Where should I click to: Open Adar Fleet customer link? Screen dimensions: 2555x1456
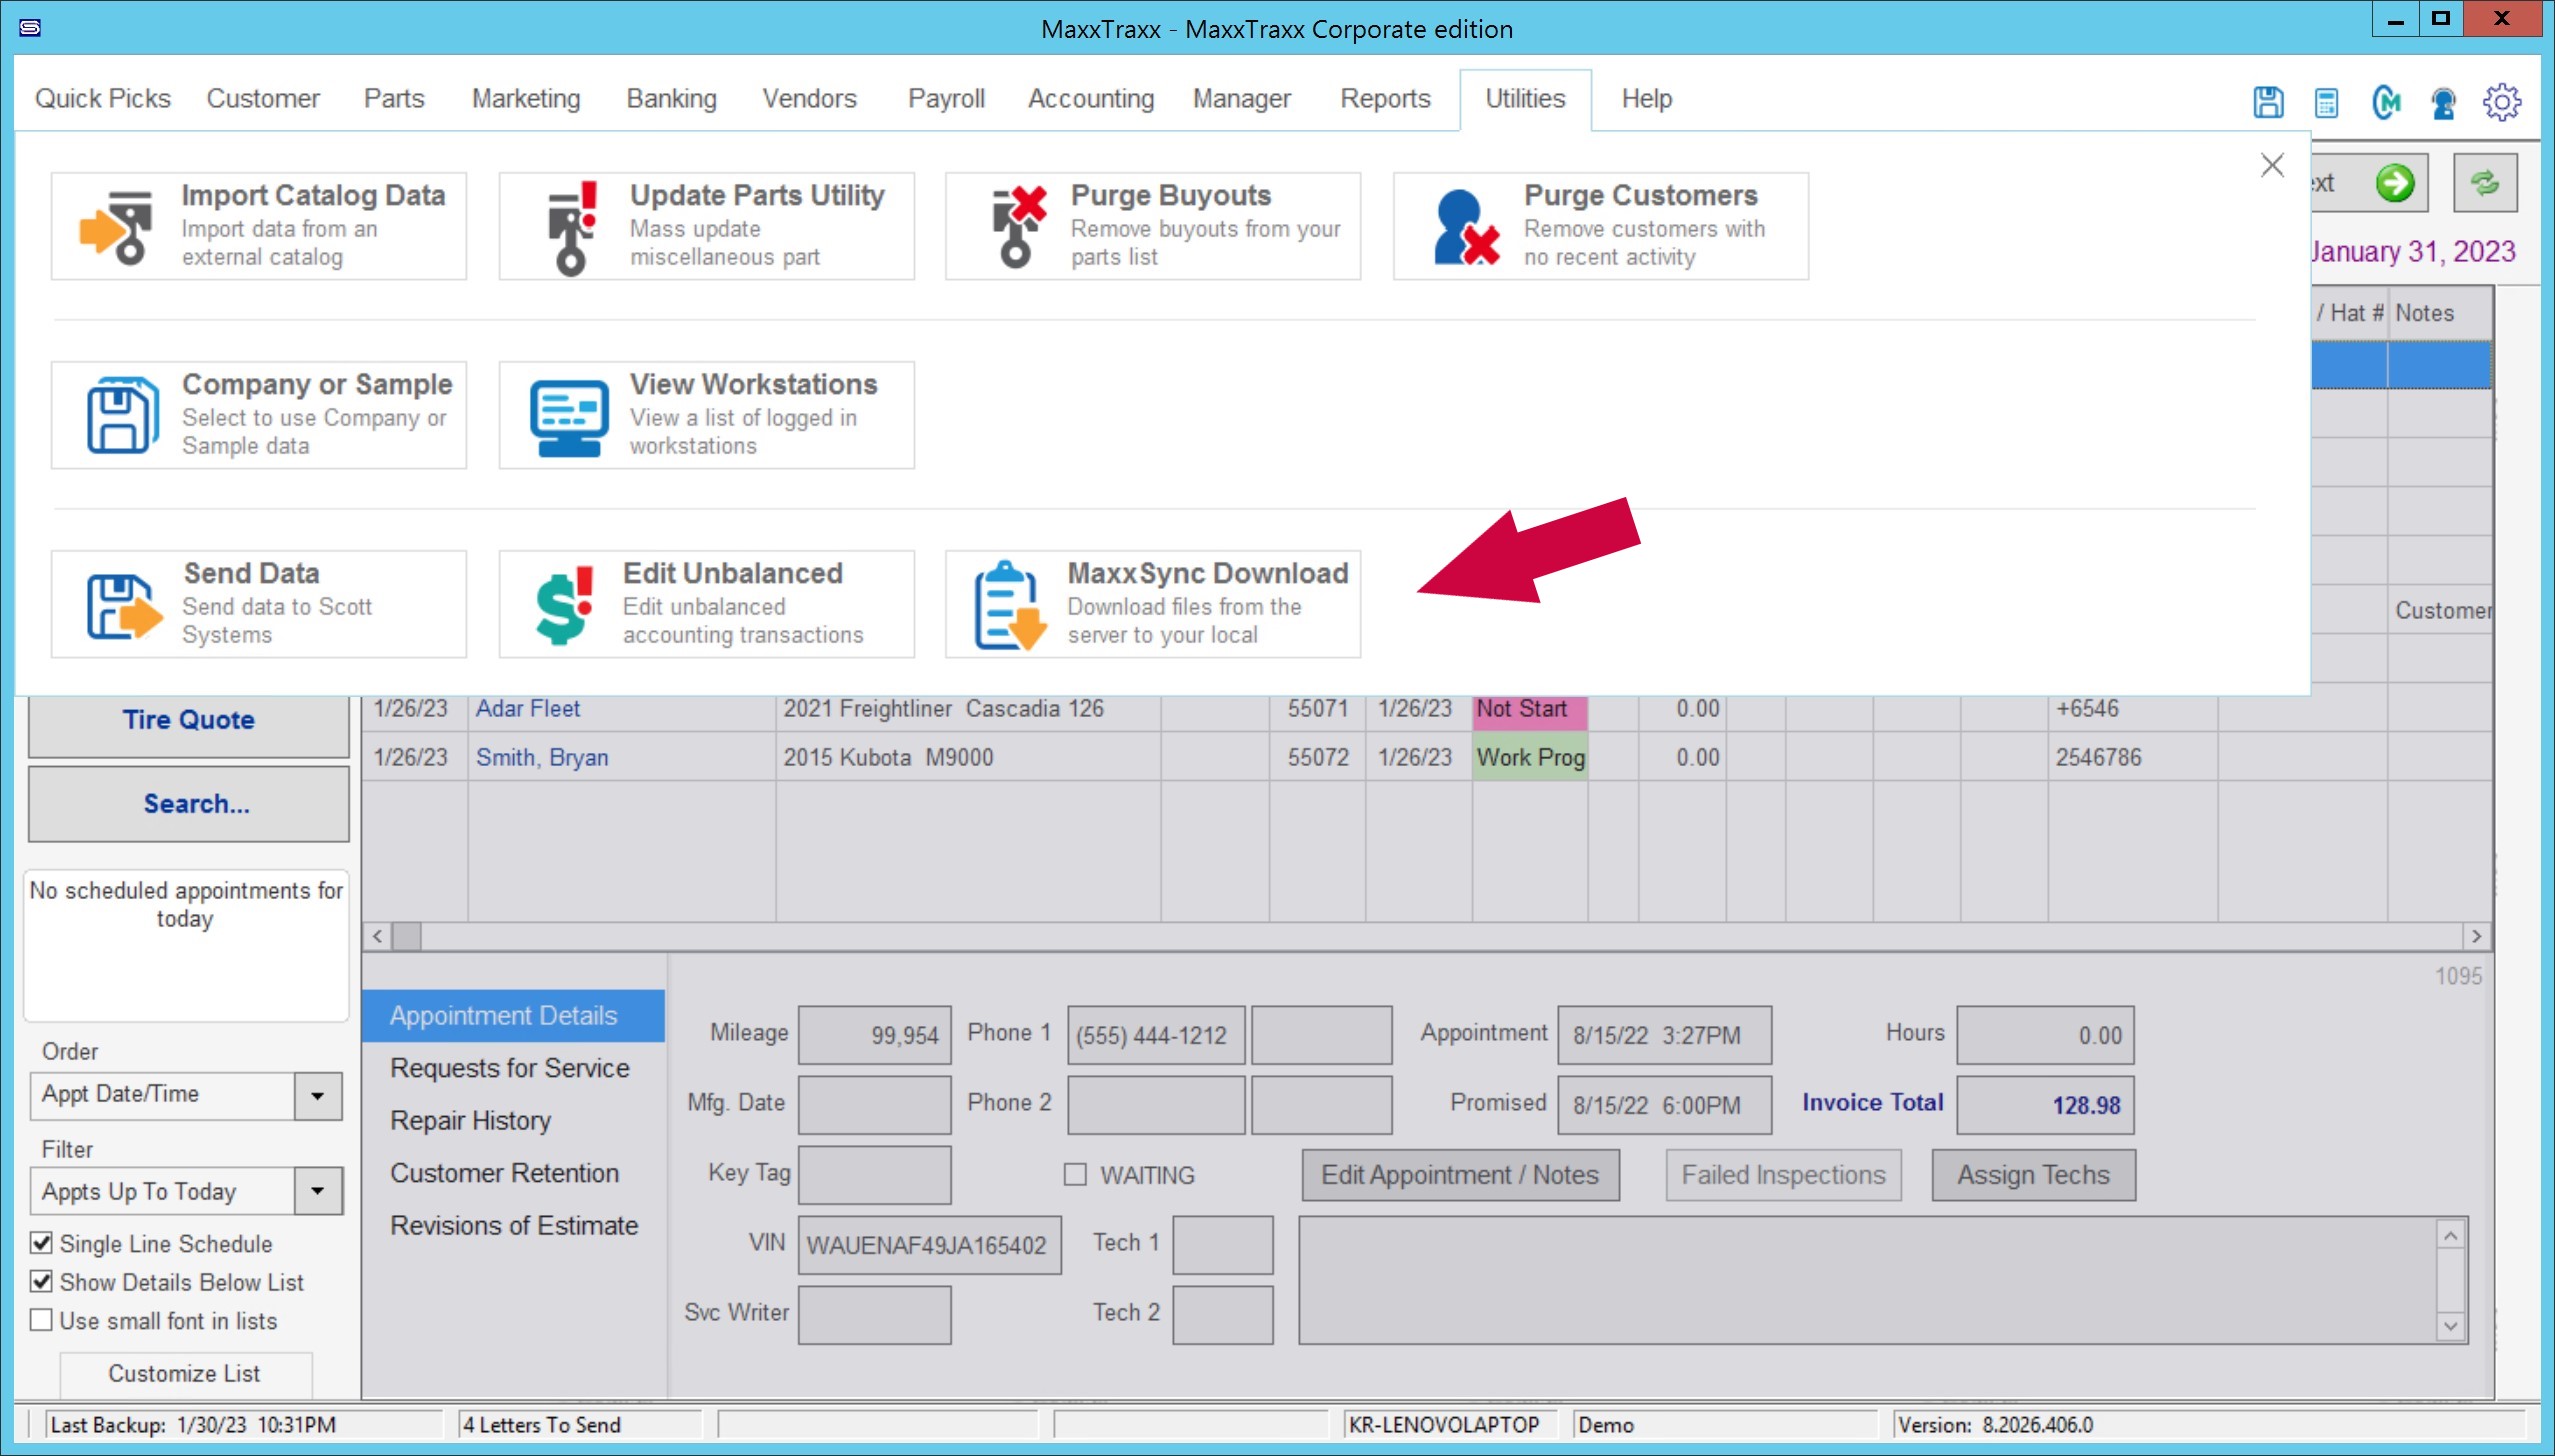(x=528, y=709)
